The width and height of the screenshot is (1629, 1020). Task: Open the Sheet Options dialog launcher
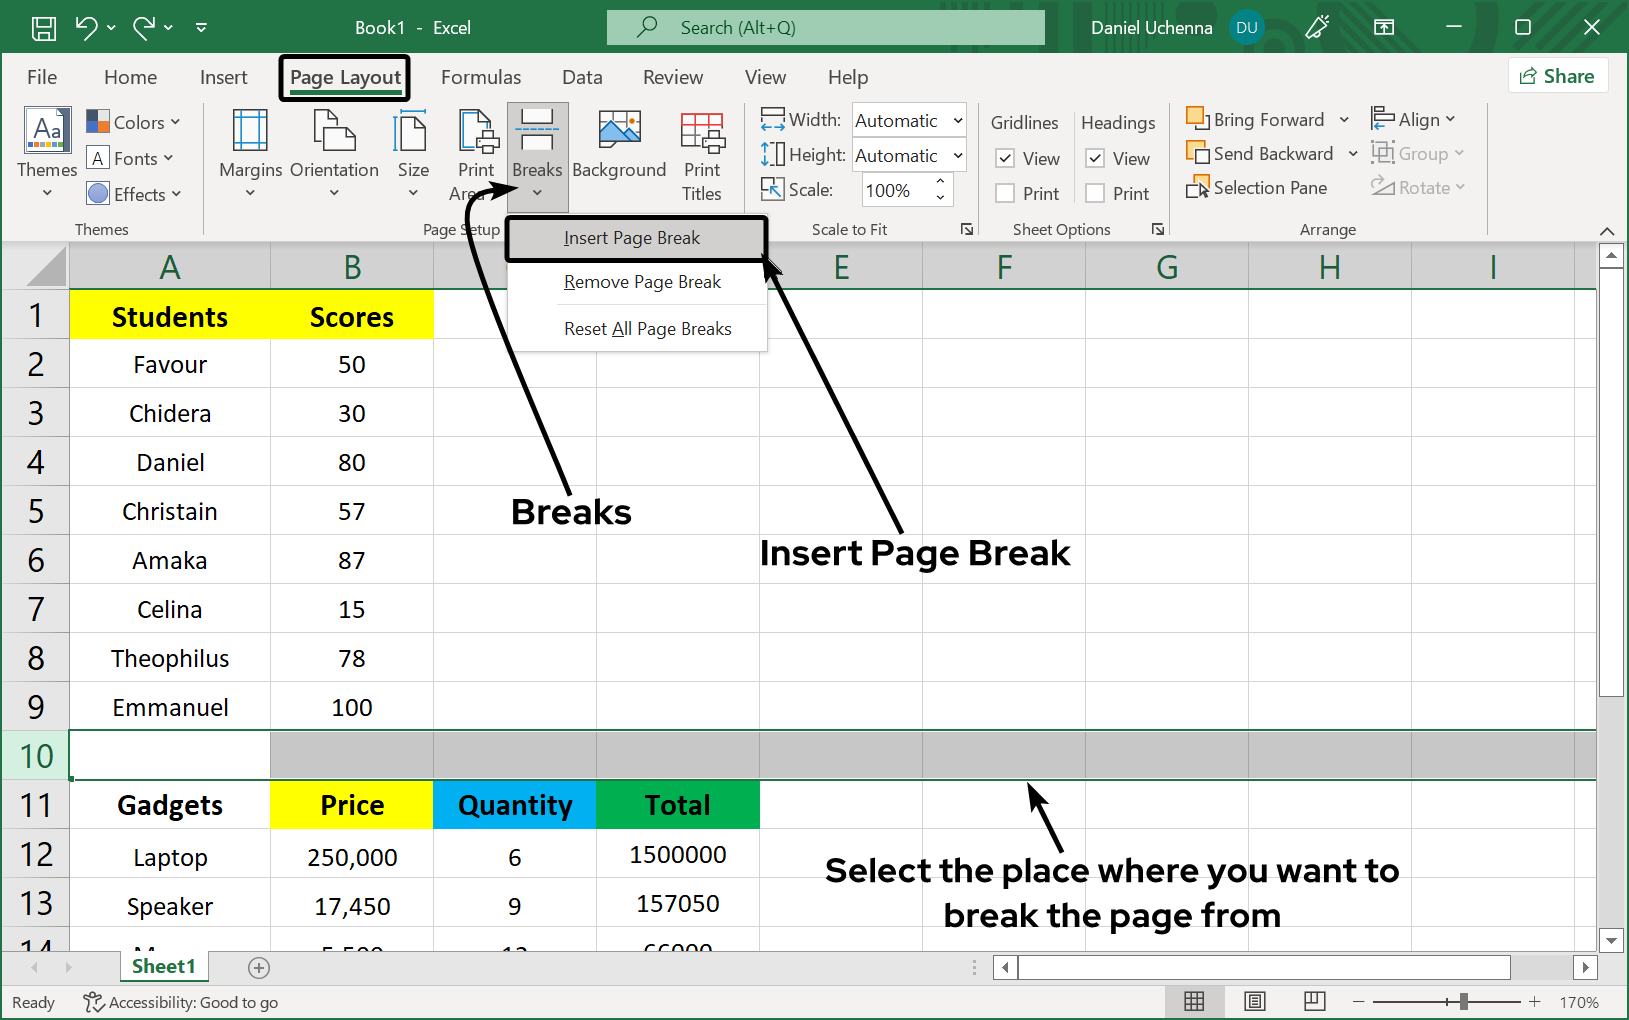pyautogui.click(x=1157, y=229)
